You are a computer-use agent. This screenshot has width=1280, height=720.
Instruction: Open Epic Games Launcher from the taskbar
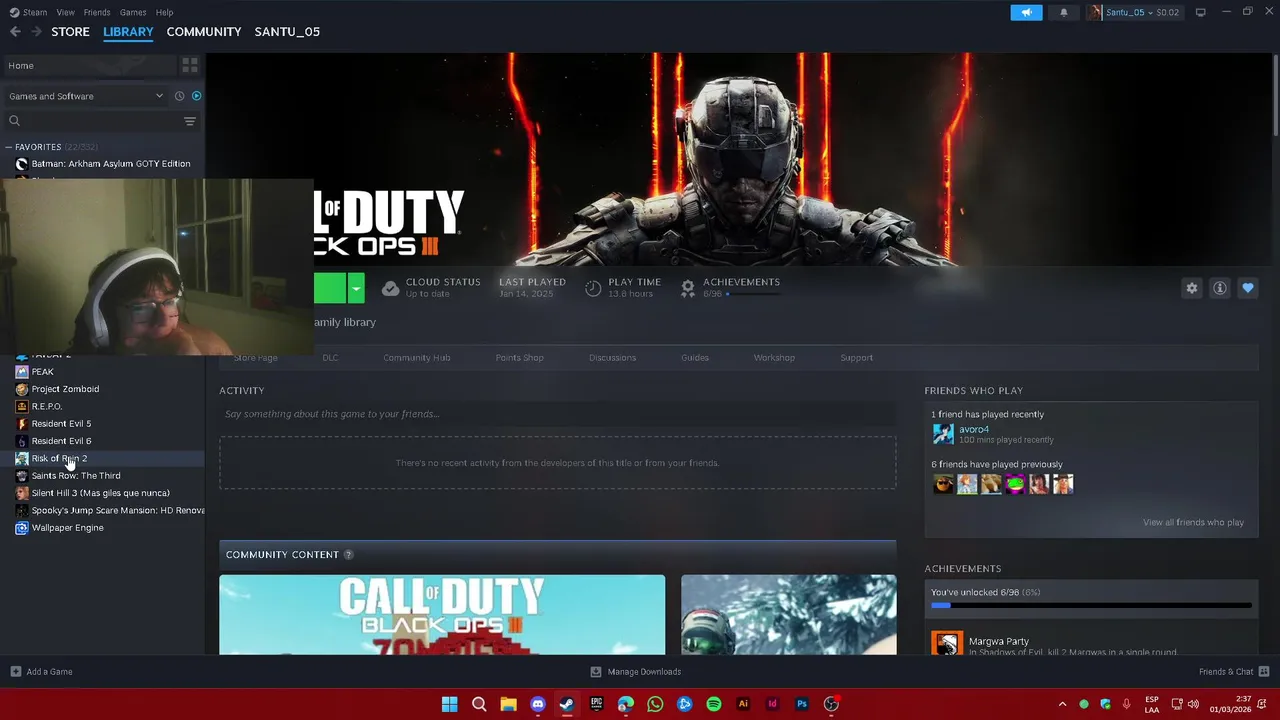coord(596,704)
